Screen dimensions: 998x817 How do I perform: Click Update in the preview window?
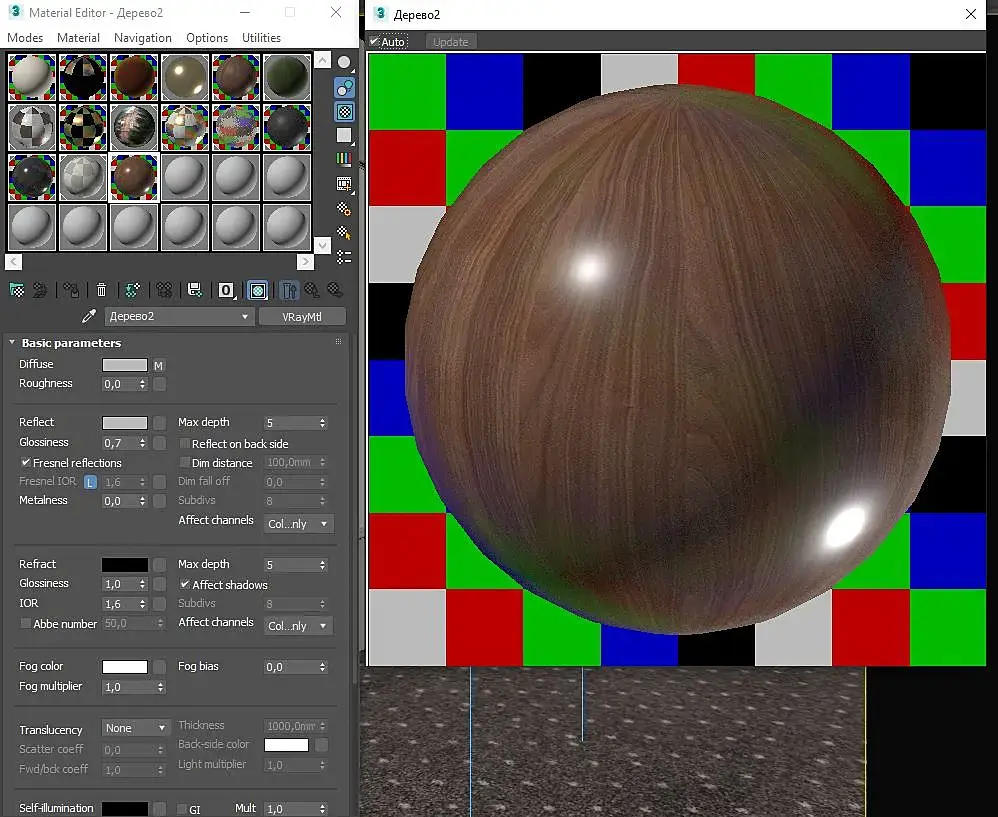point(451,42)
